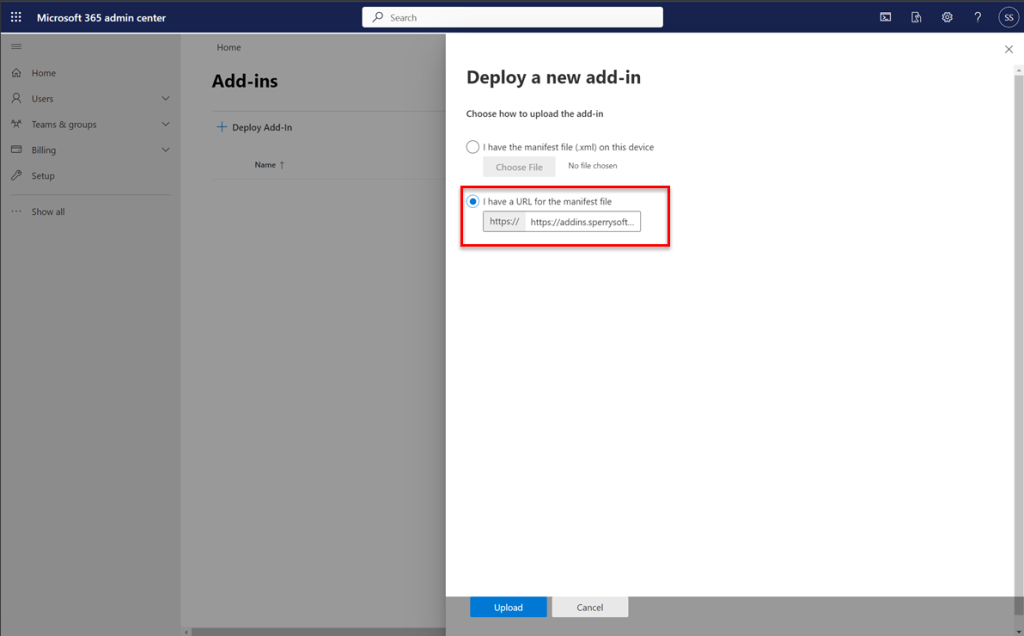Select manifest file on this device option
This screenshot has width=1024, height=636.
(472, 146)
